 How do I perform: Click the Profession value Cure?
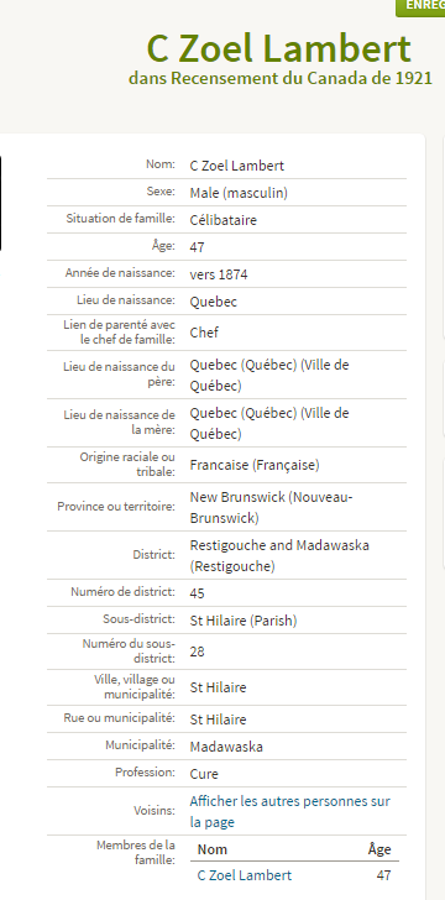204,774
